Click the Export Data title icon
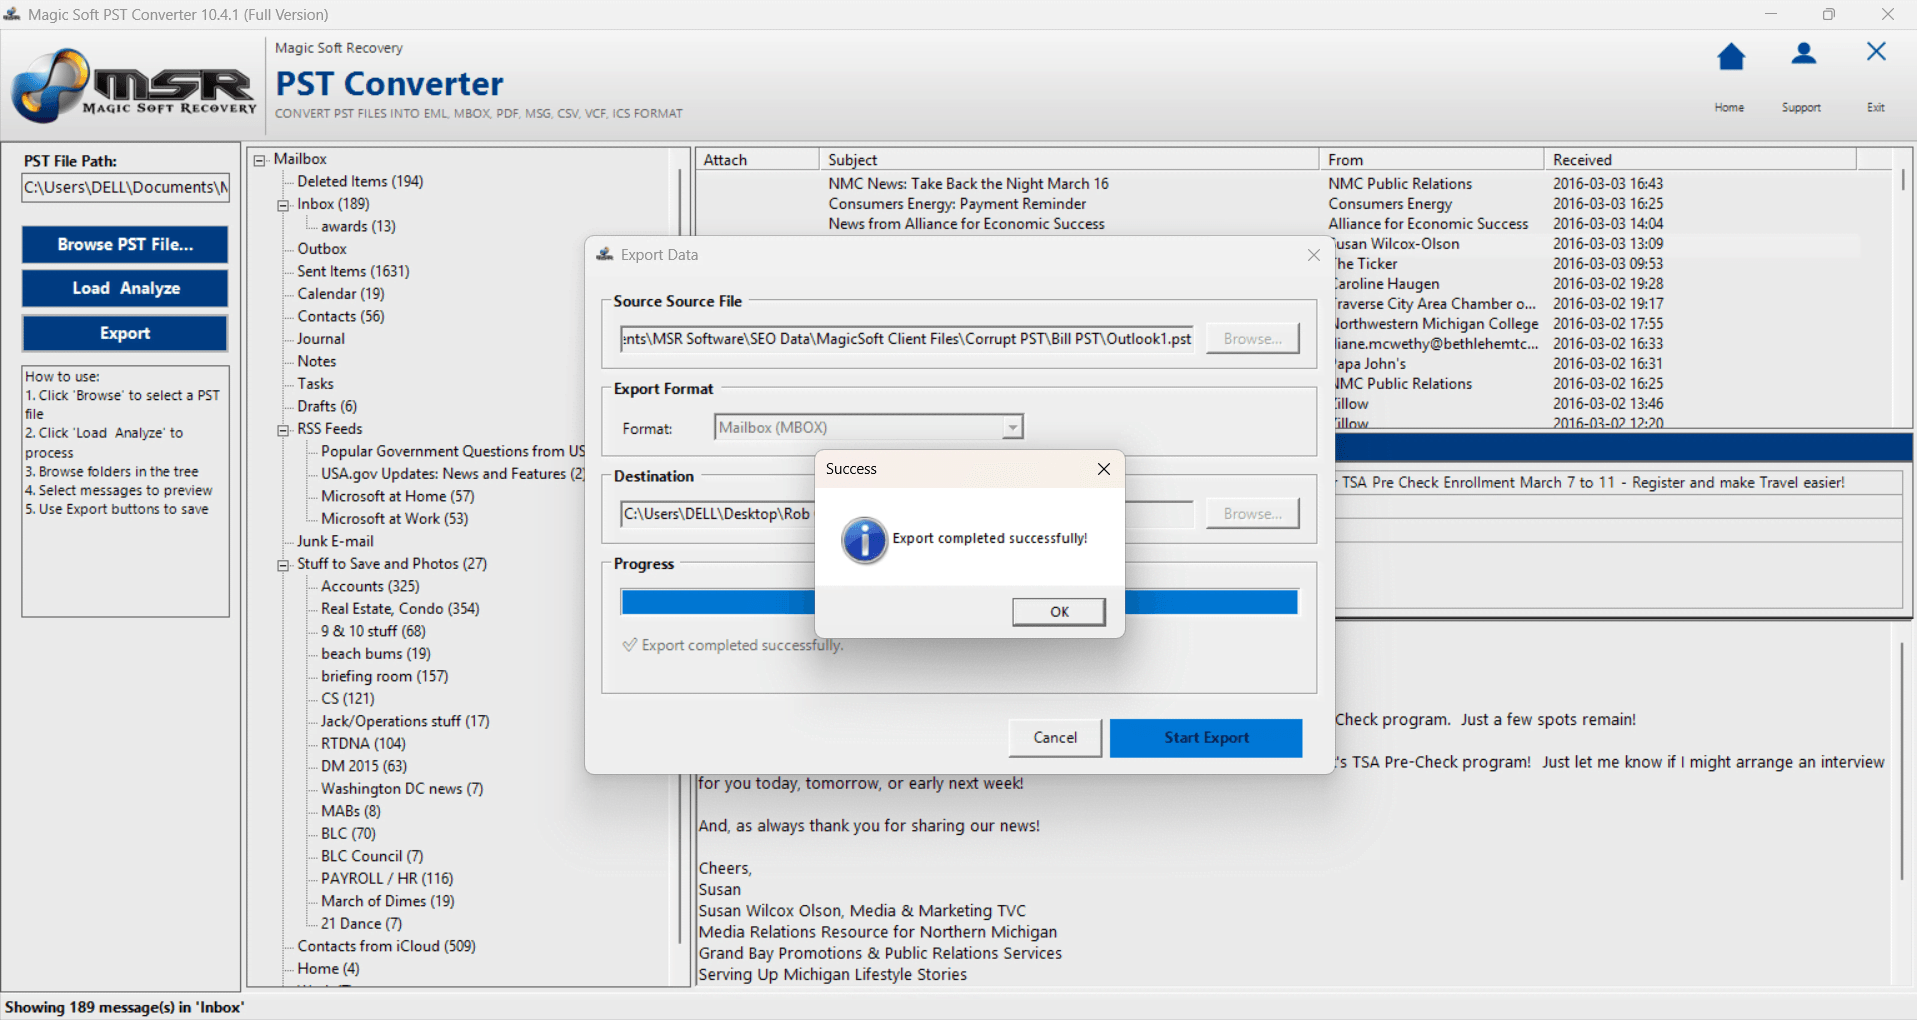This screenshot has width=1917, height=1020. [604, 255]
